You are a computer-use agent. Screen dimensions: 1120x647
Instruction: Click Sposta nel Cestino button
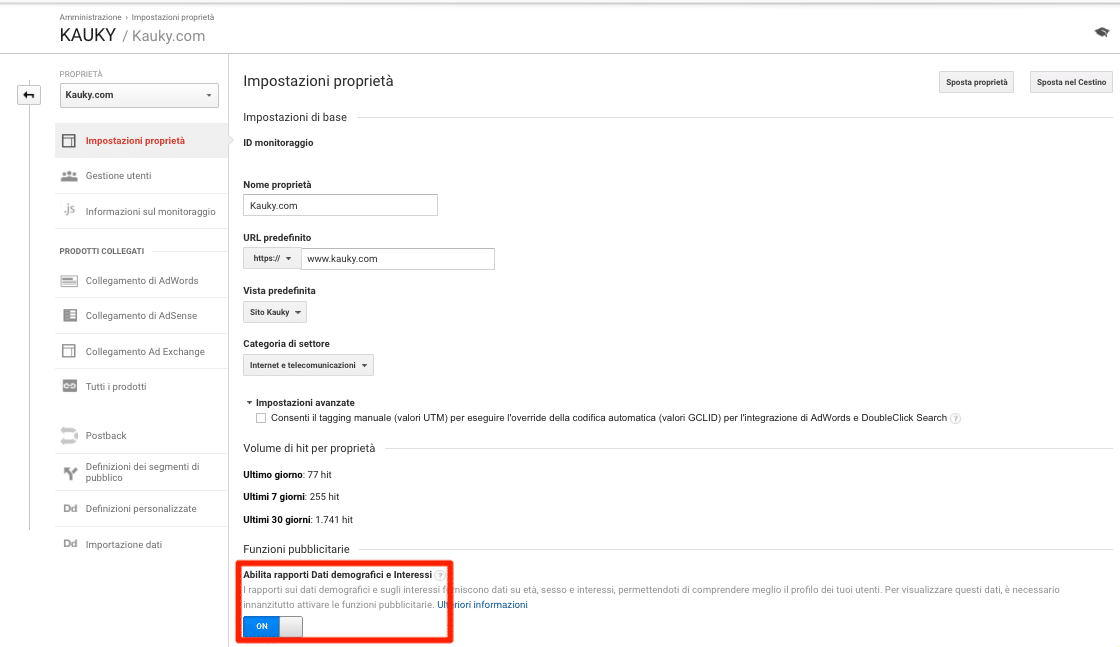1071,81
